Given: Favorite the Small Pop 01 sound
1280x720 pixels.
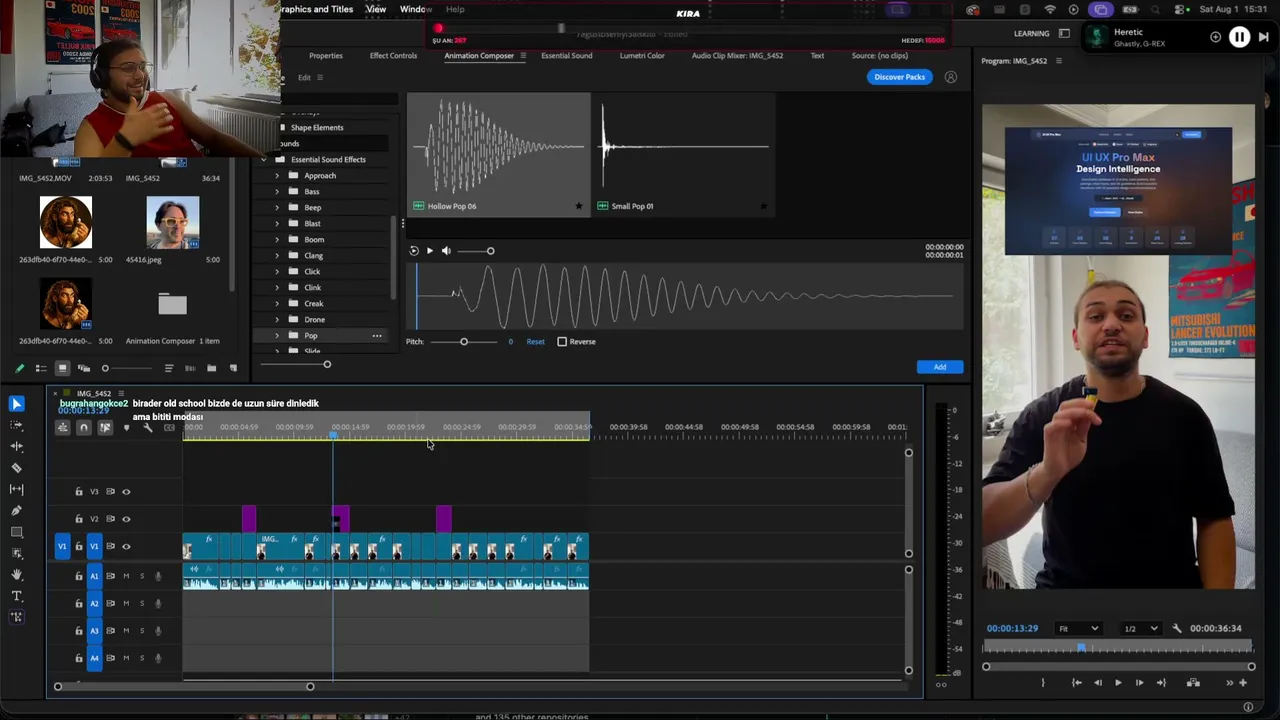Looking at the screenshot, I should [763, 206].
